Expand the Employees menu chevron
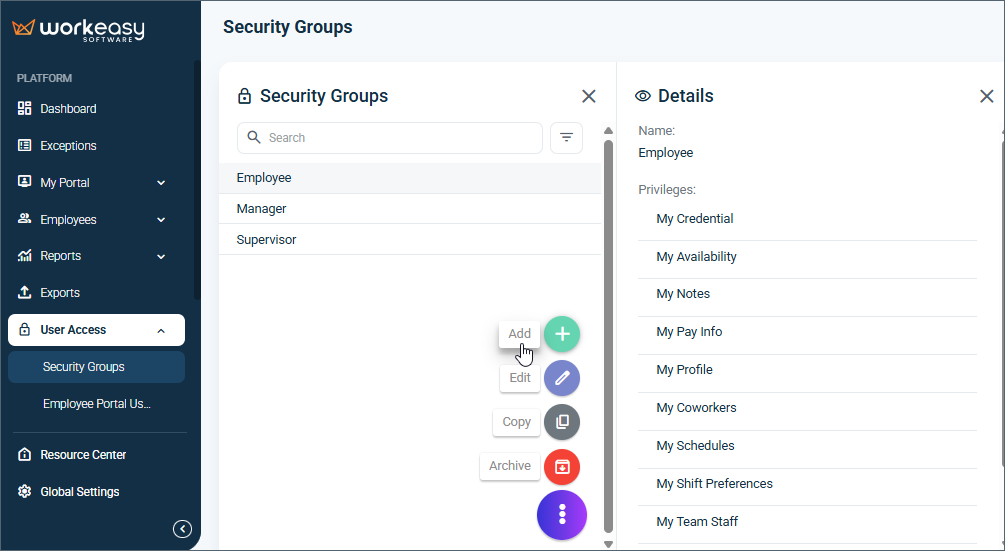 tap(161, 220)
